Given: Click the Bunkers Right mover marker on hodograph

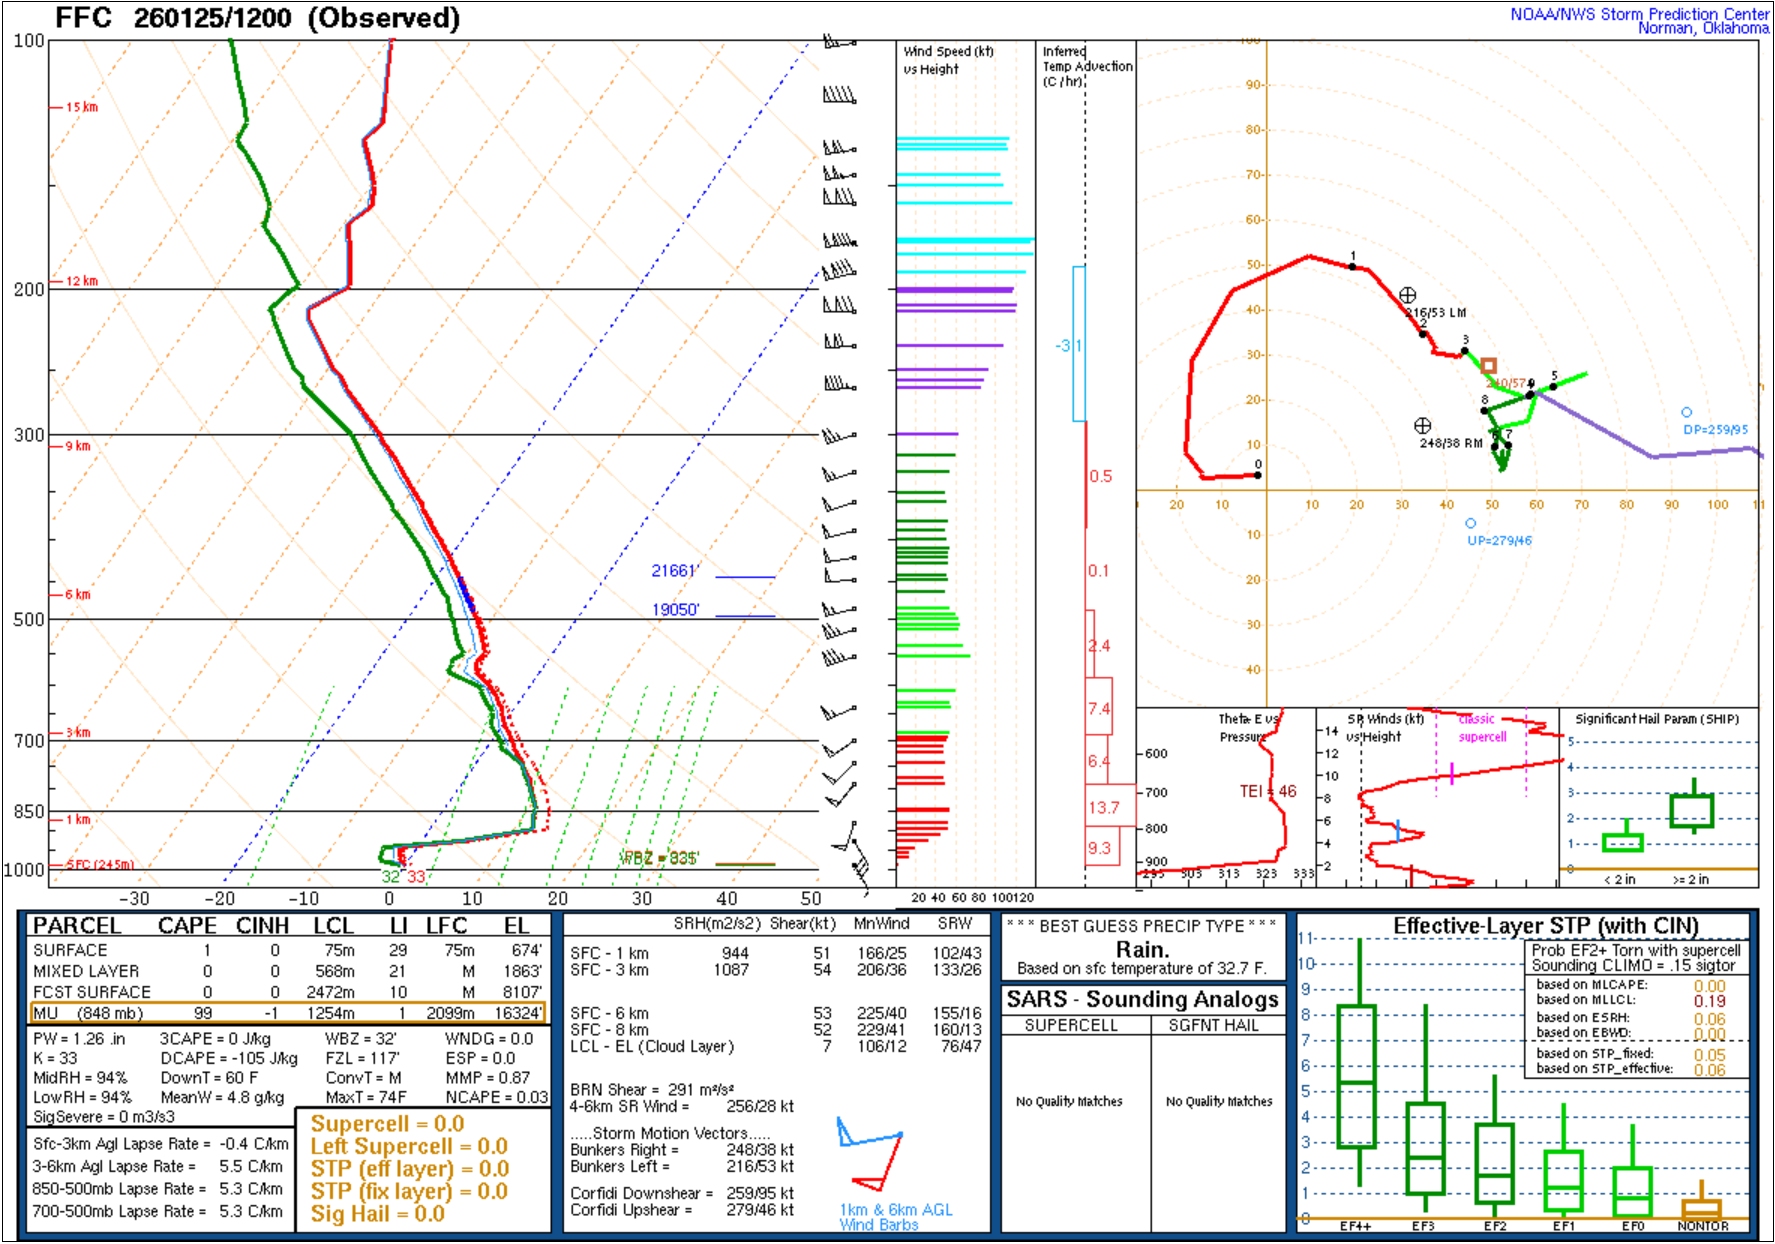Looking at the screenshot, I should tap(1422, 426).
